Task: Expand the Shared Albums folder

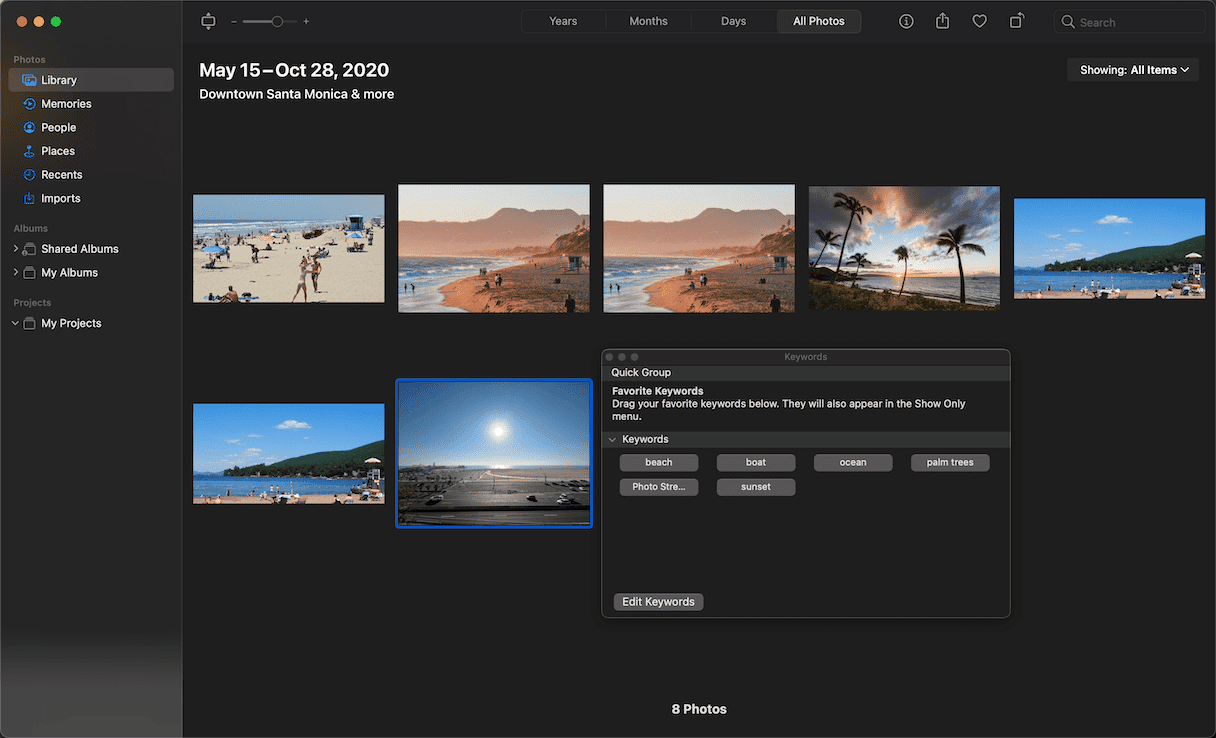Action: [16, 249]
